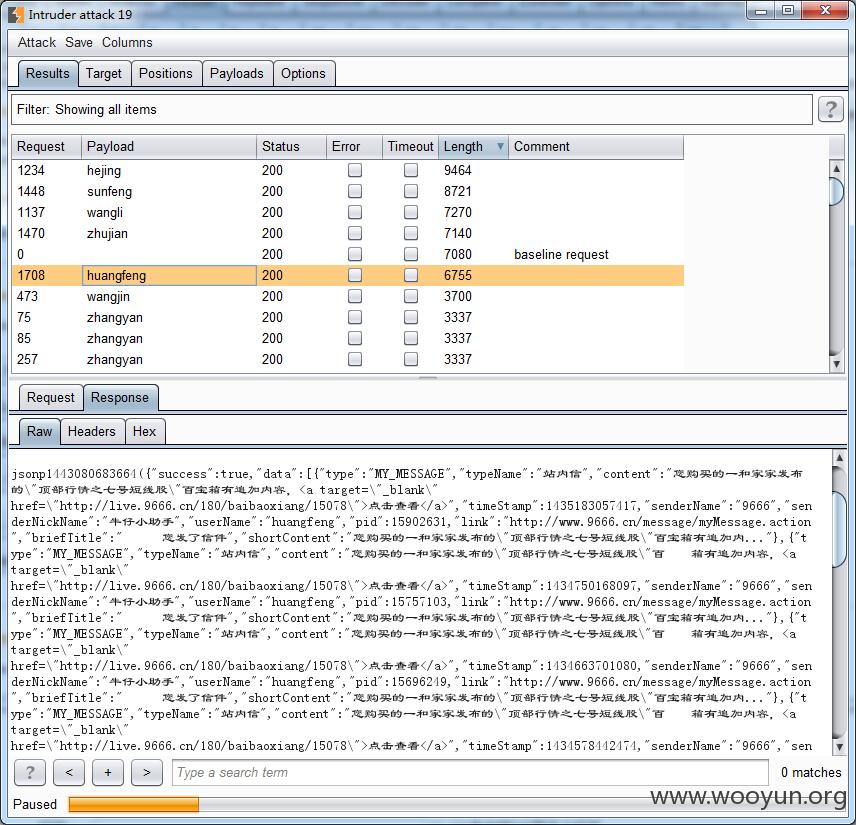Viewport: 856px width, 825px height.
Task: Select the huangfeng payload cell
Action: click(x=169, y=275)
